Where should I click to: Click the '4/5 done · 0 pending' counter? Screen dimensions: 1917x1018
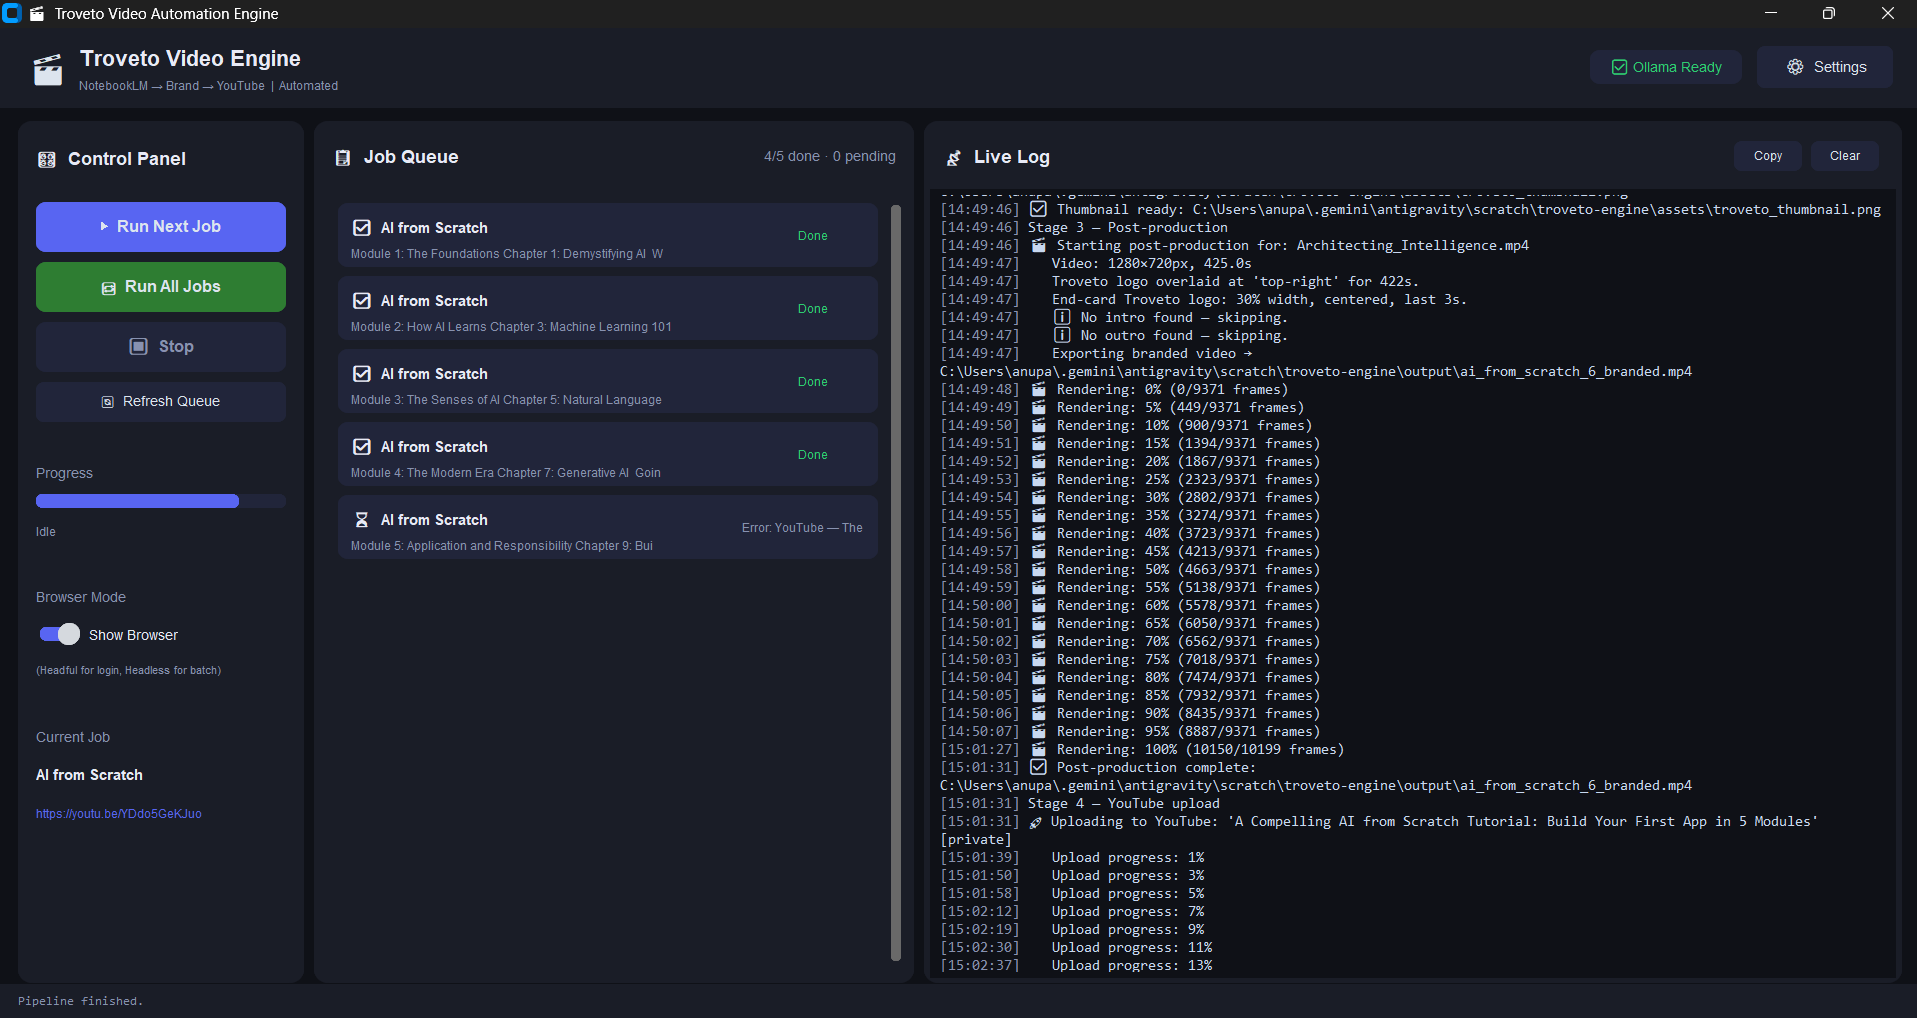tap(830, 157)
